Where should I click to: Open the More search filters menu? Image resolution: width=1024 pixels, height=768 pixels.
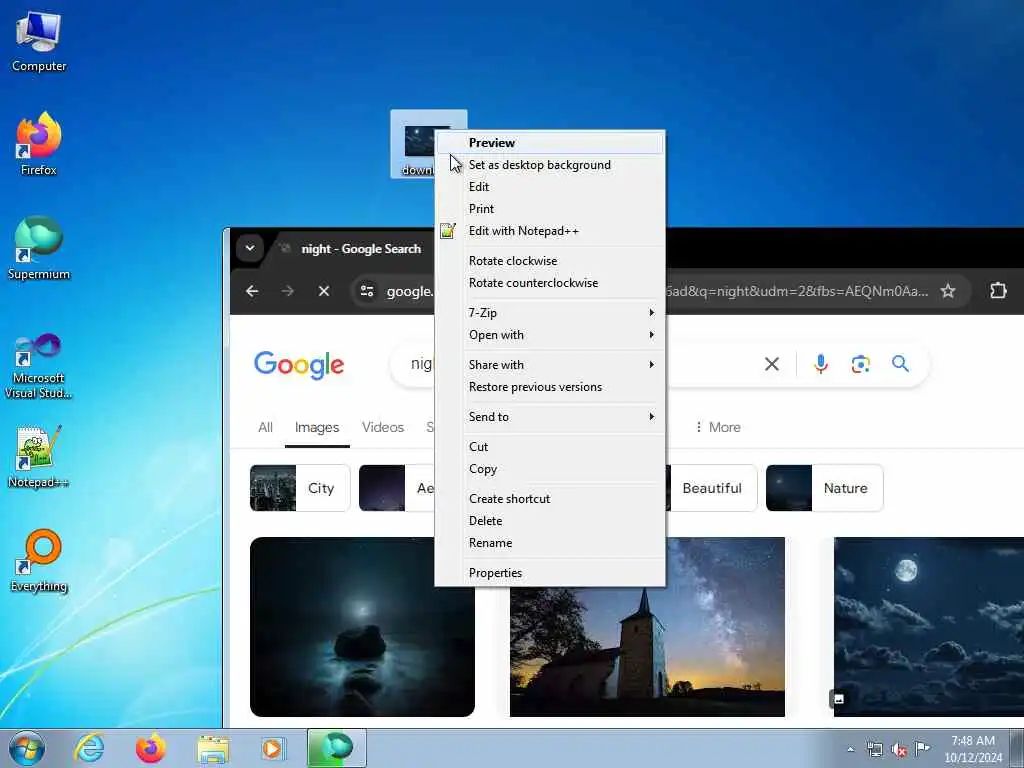tap(717, 427)
